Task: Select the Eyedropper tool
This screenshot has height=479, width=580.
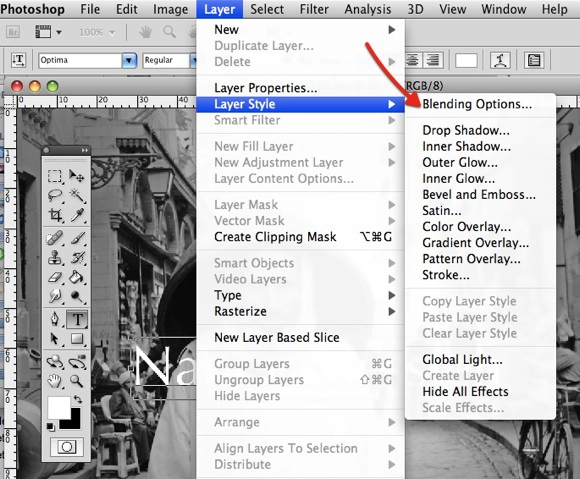Action: pos(77,215)
